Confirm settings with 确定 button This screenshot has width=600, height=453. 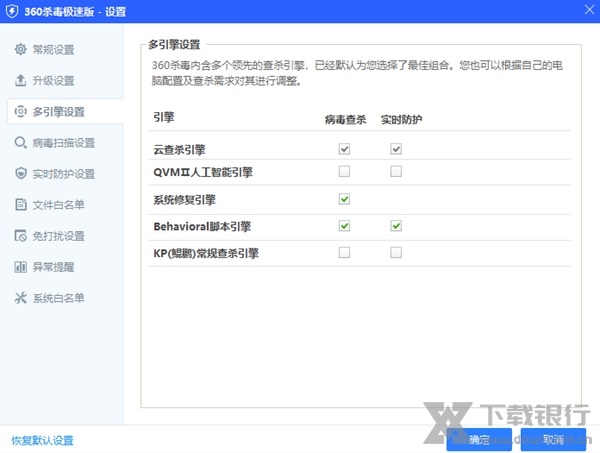pyautogui.click(x=479, y=440)
